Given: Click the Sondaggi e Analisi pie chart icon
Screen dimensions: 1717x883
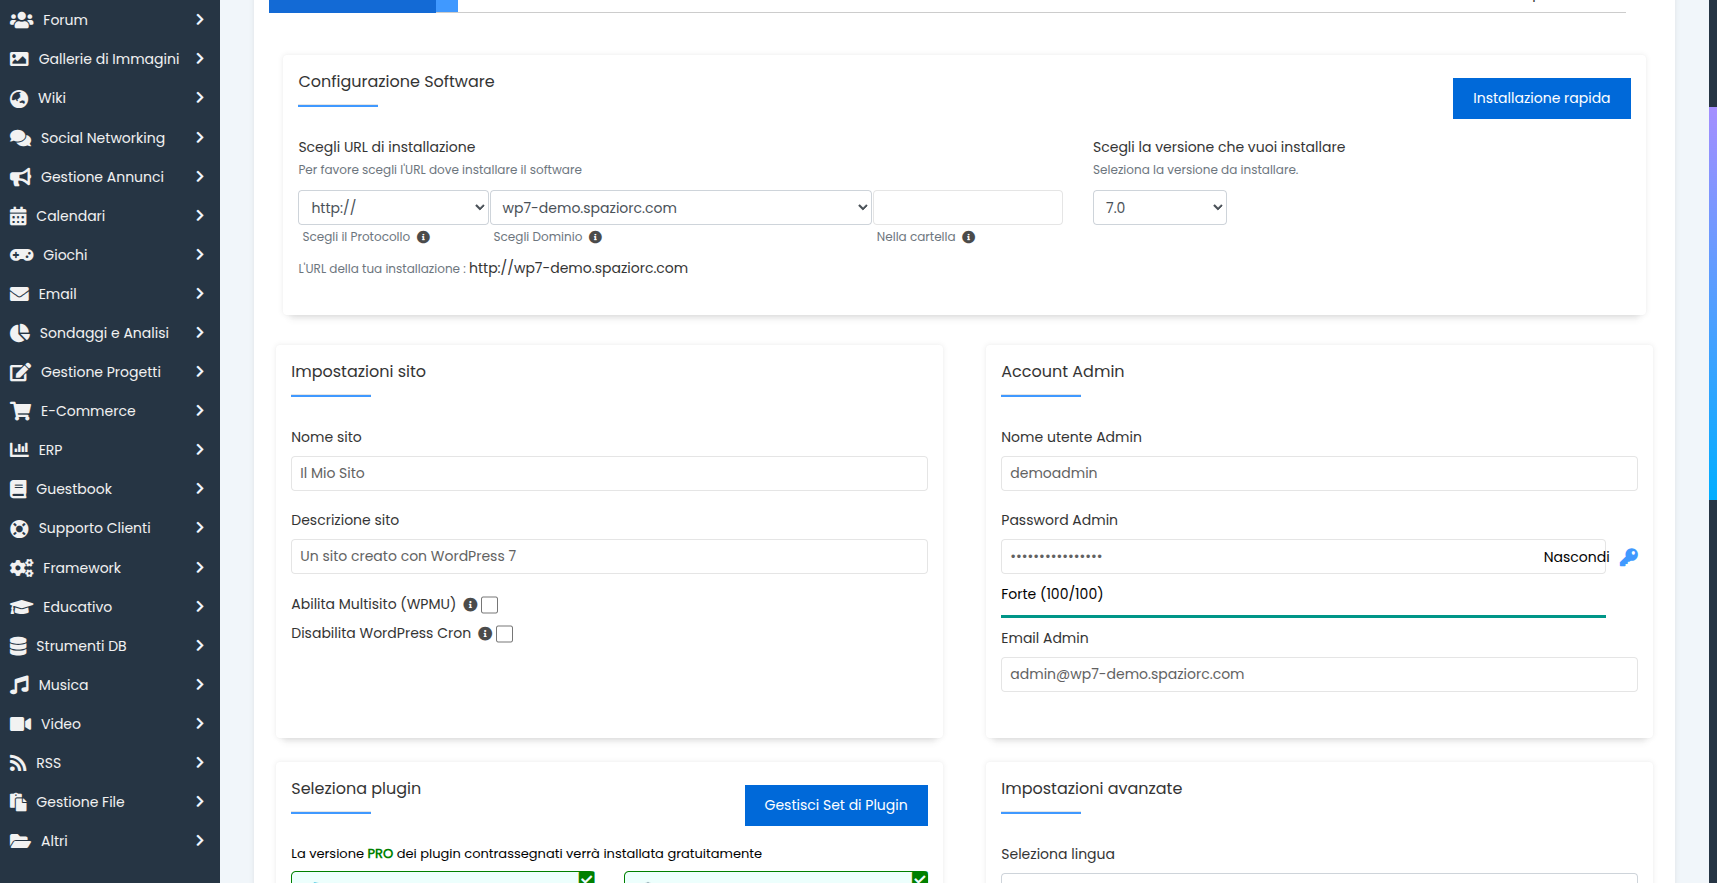Looking at the screenshot, I should click(19, 333).
